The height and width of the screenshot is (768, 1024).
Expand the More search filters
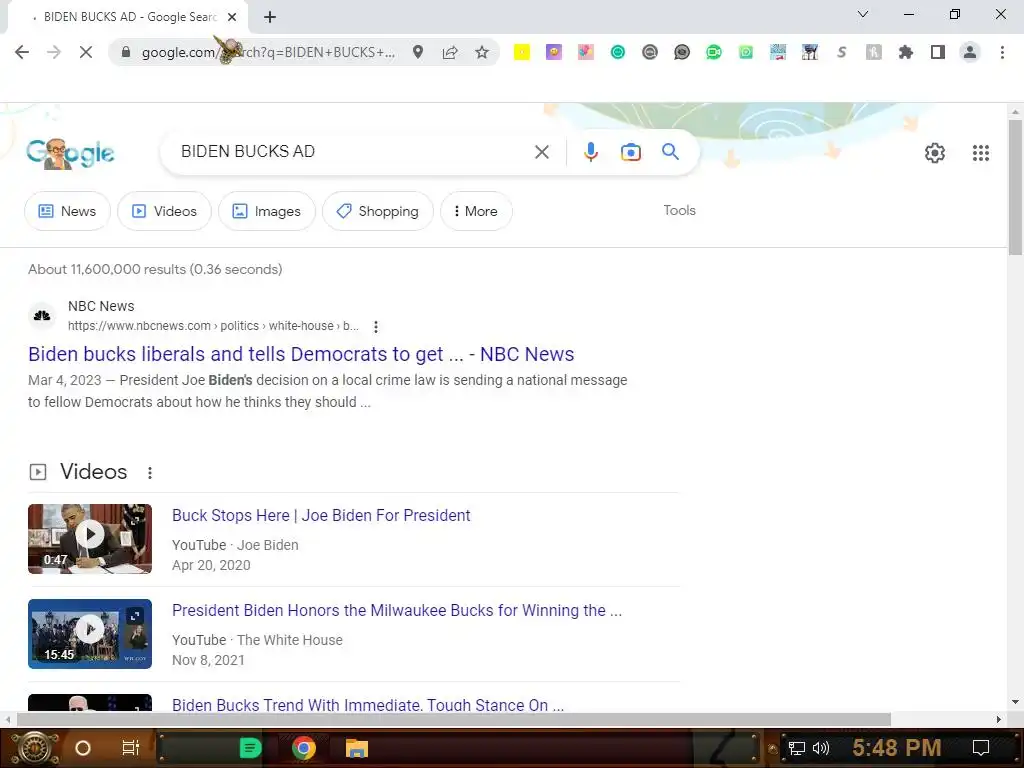coord(476,211)
